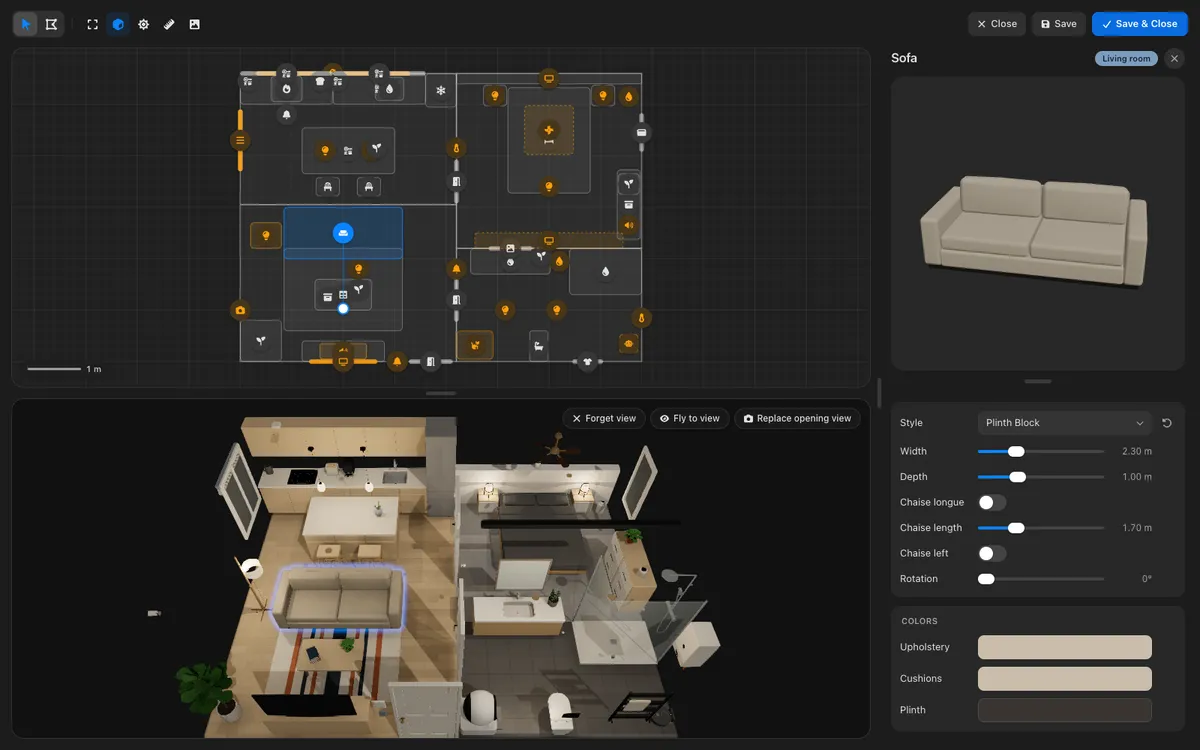Click the Rotation slider
The image size is (1200, 750).
click(1041, 579)
